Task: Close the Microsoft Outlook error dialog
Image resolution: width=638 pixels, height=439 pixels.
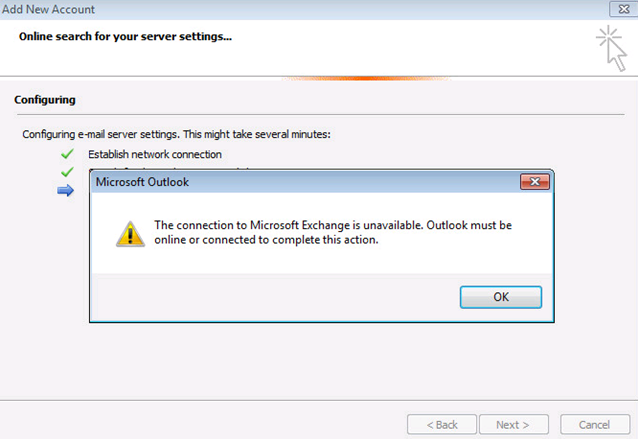Action: pos(535,181)
